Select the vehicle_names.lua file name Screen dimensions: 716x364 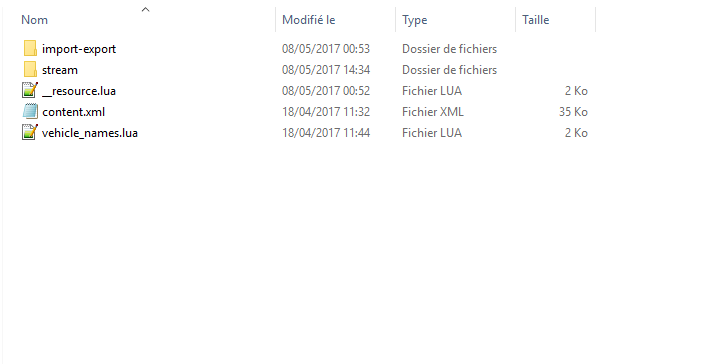(x=90, y=133)
